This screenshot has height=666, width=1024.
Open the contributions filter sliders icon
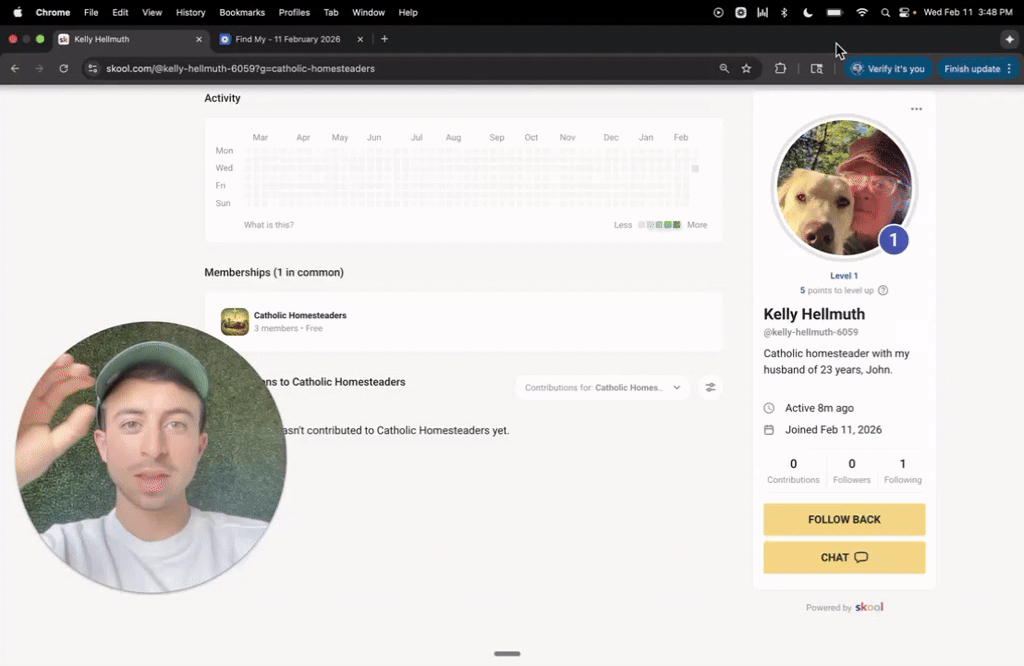pyautogui.click(x=710, y=387)
